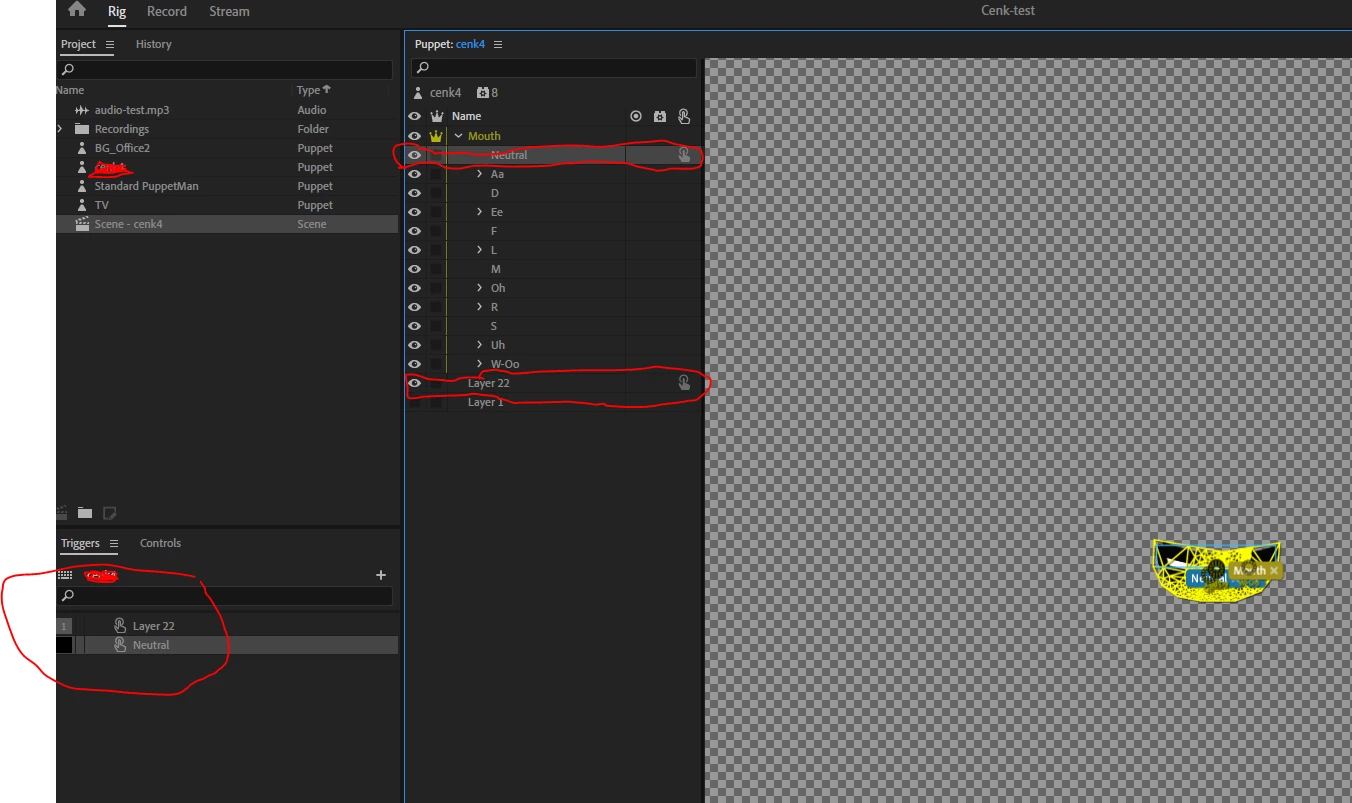This screenshot has width=1352, height=803.
Task: Select Scene - cenk4 in Project panel
Action: 227,224
